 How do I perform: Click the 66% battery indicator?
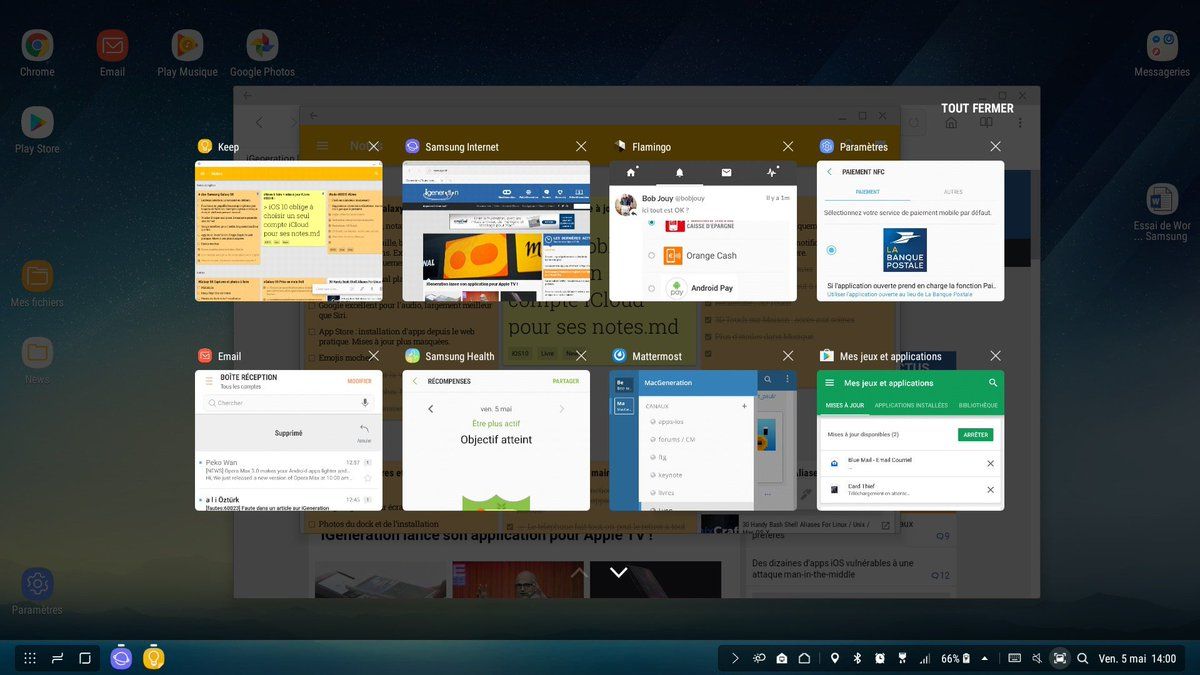[955, 658]
